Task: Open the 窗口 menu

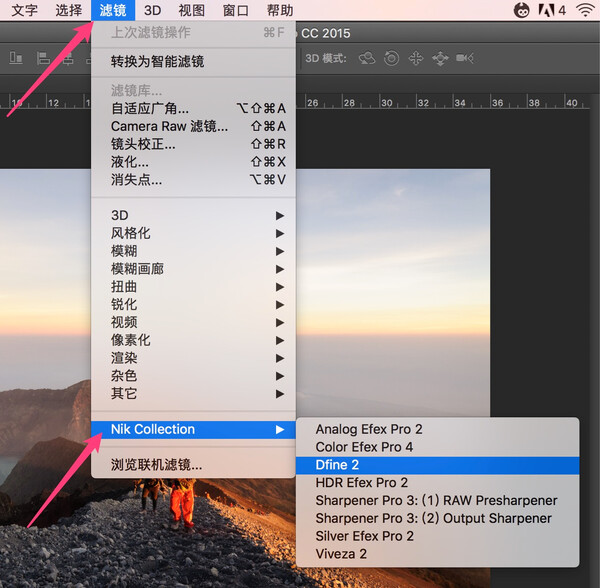Action: 236,10
